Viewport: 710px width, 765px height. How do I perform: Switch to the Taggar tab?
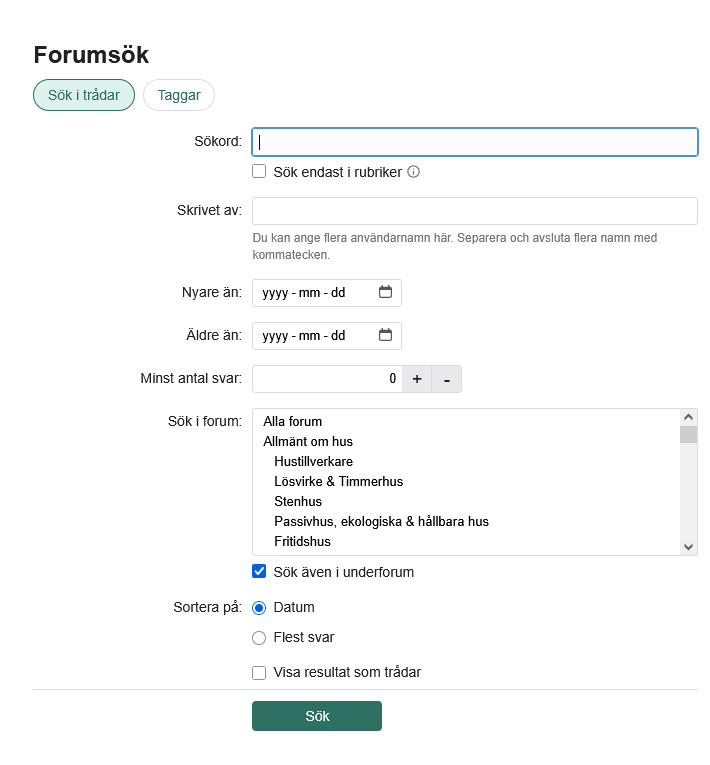(x=179, y=95)
